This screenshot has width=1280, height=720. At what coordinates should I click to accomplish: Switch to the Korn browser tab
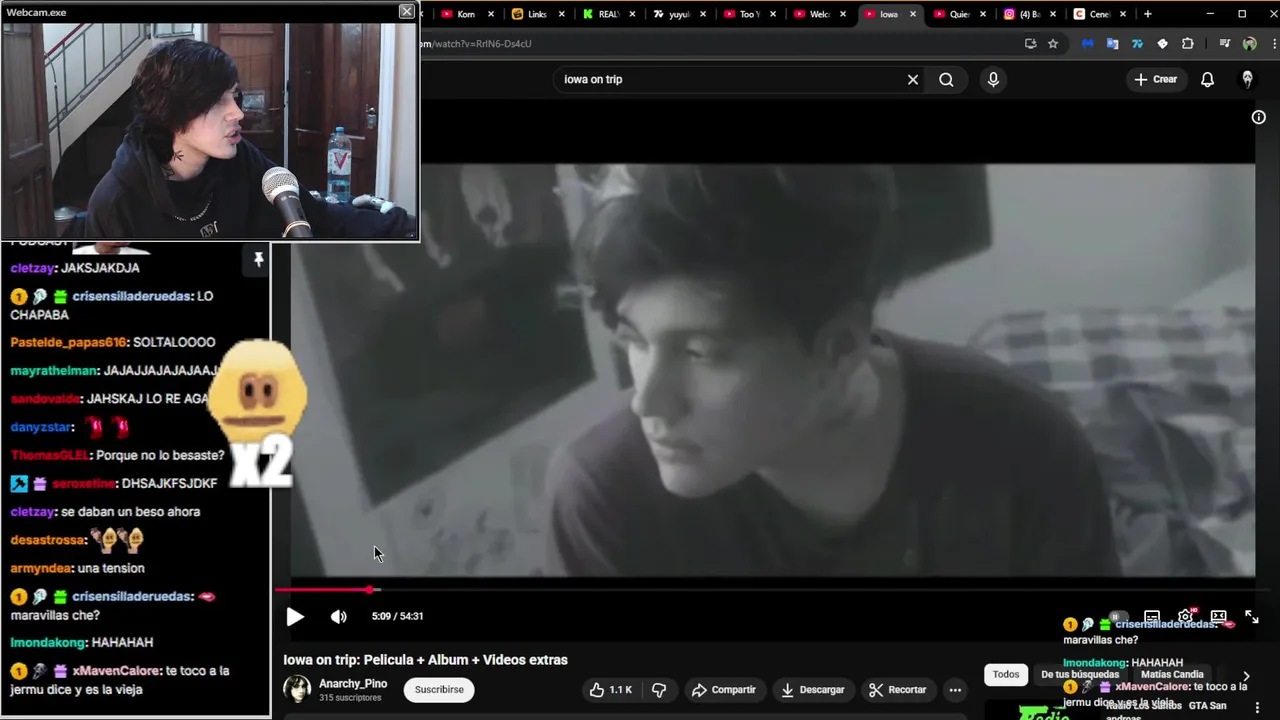click(x=465, y=14)
